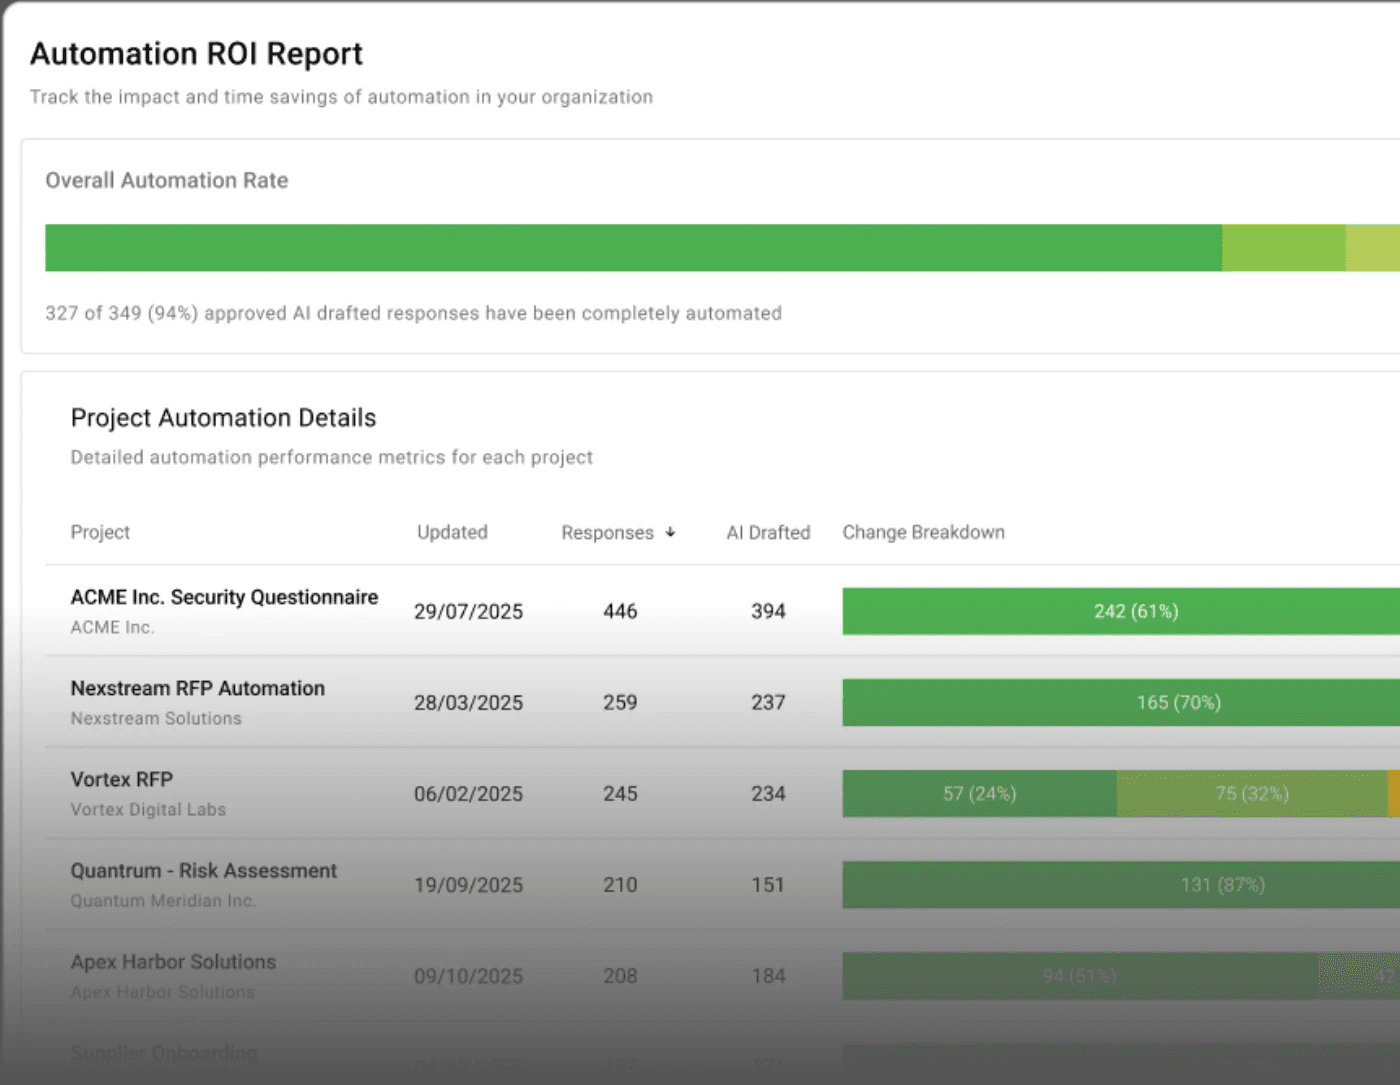Open the Quantrum - Risk Assessment project
This screenshot has height=1085, width=1400.
coord(203,870)
